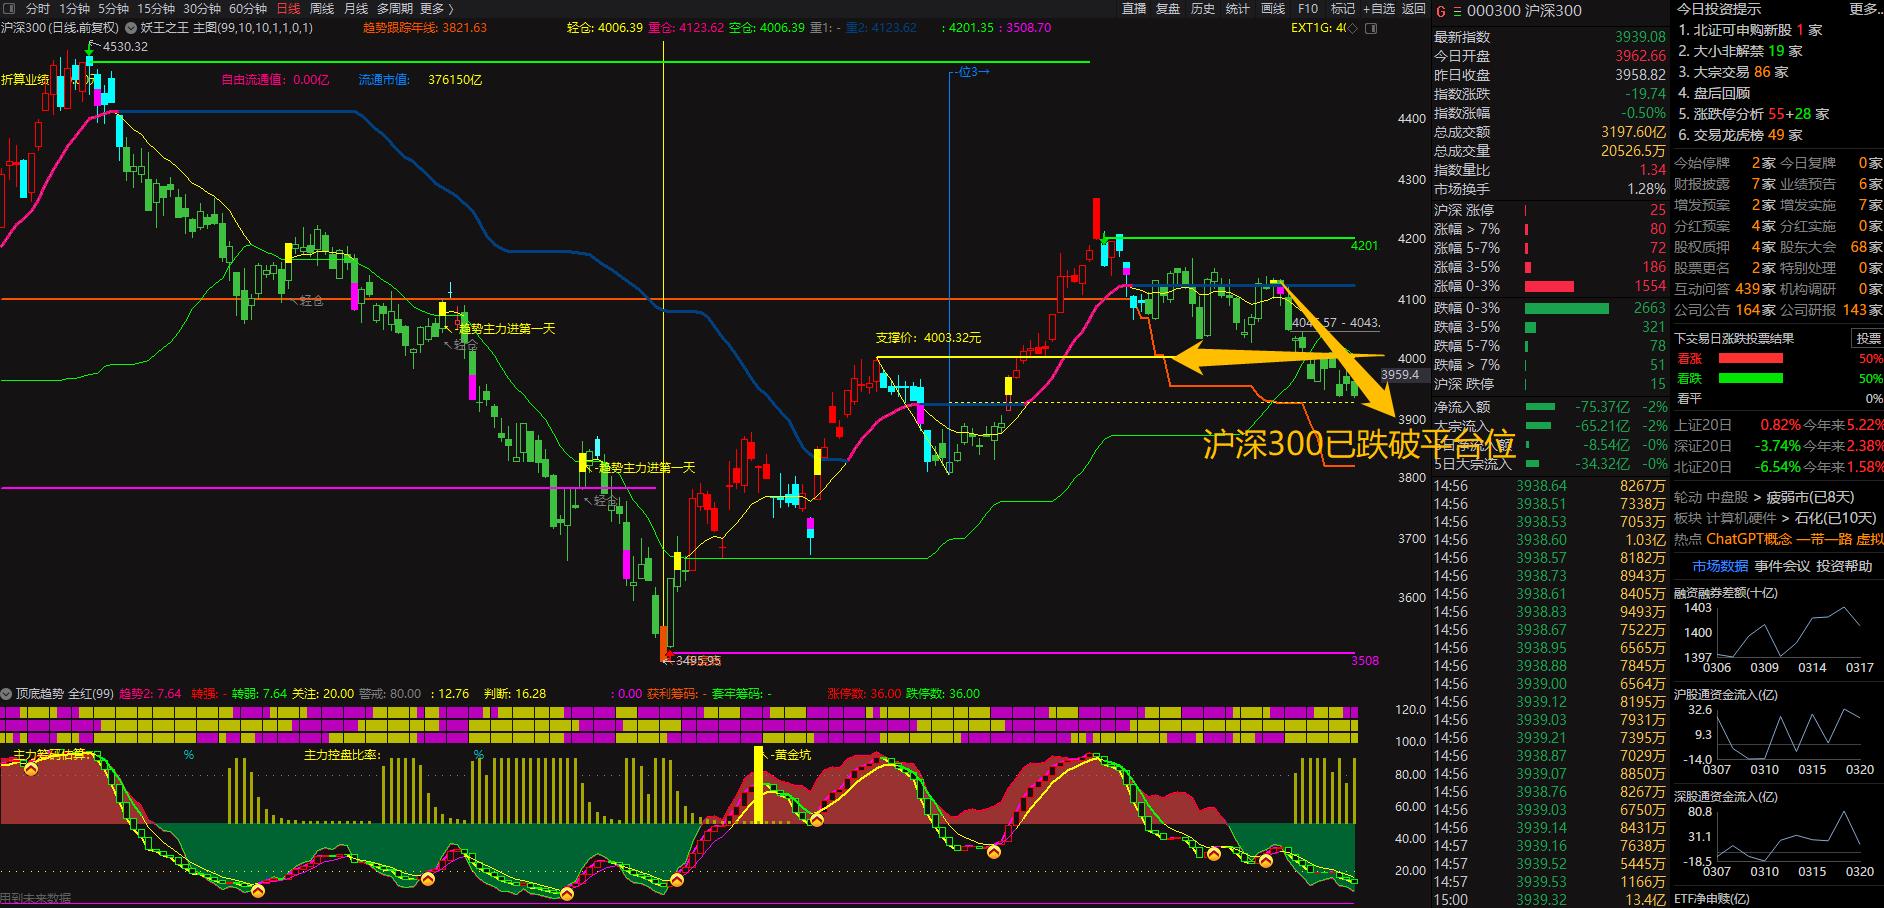Select the 5分钟 period tab
Screen dimensions: 1884x908
point(114,9)
